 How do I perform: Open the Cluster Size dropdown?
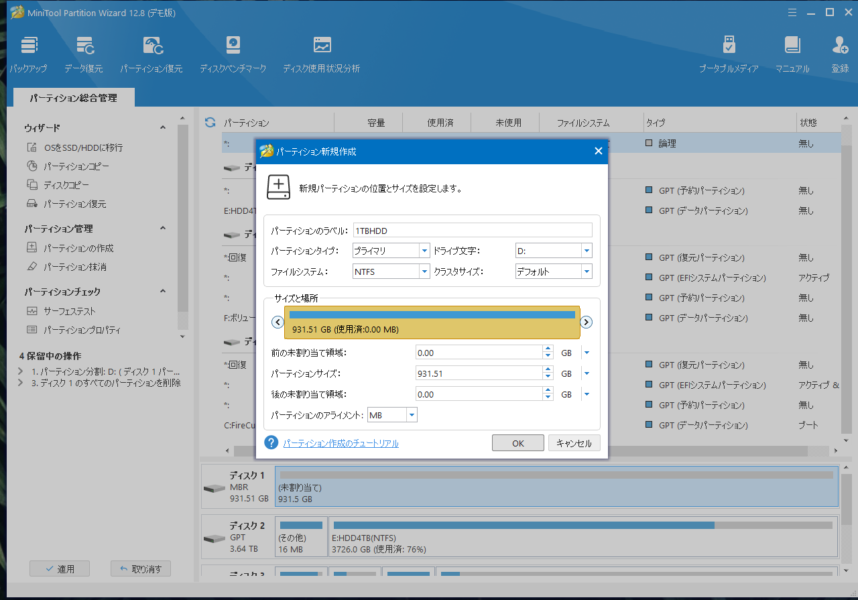[x=587, y=271]
